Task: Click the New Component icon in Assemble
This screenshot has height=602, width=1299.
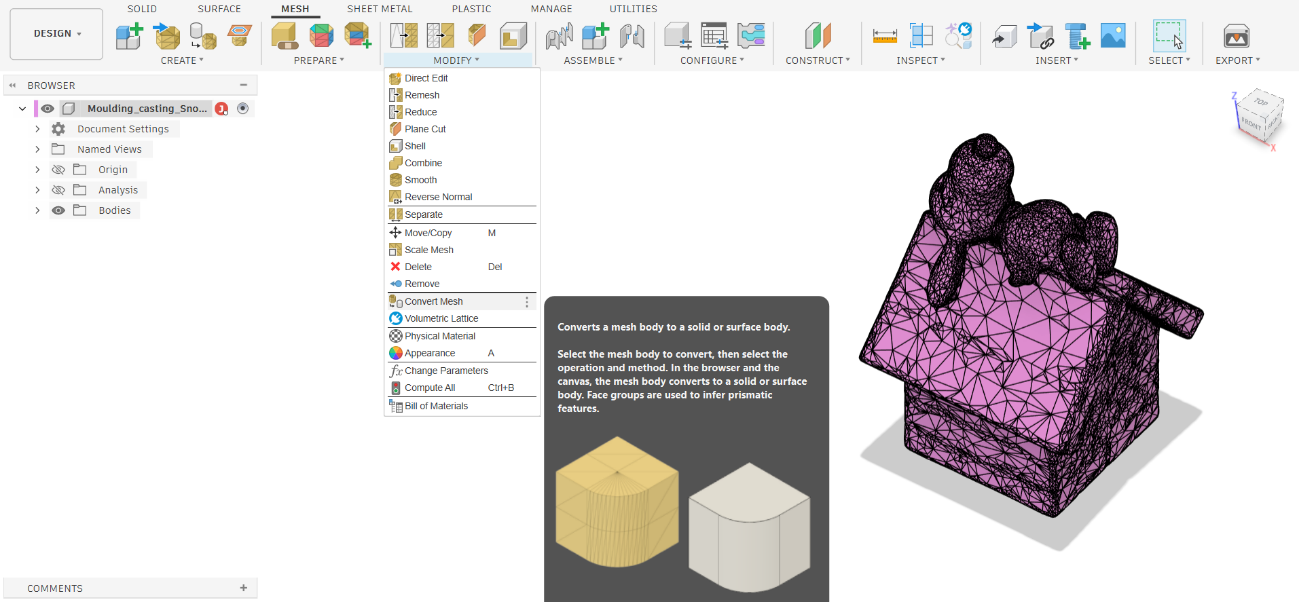Action: 596,36
